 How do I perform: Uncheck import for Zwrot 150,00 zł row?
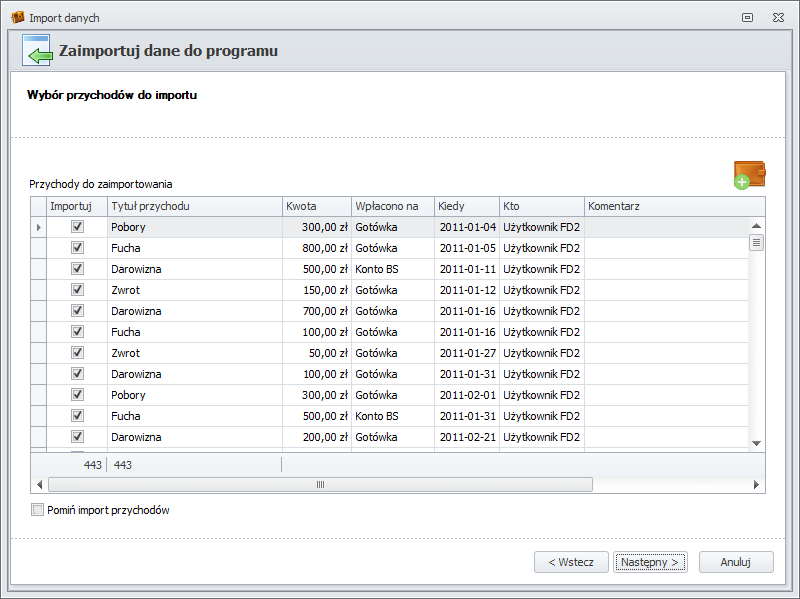(x=77, y=290)
